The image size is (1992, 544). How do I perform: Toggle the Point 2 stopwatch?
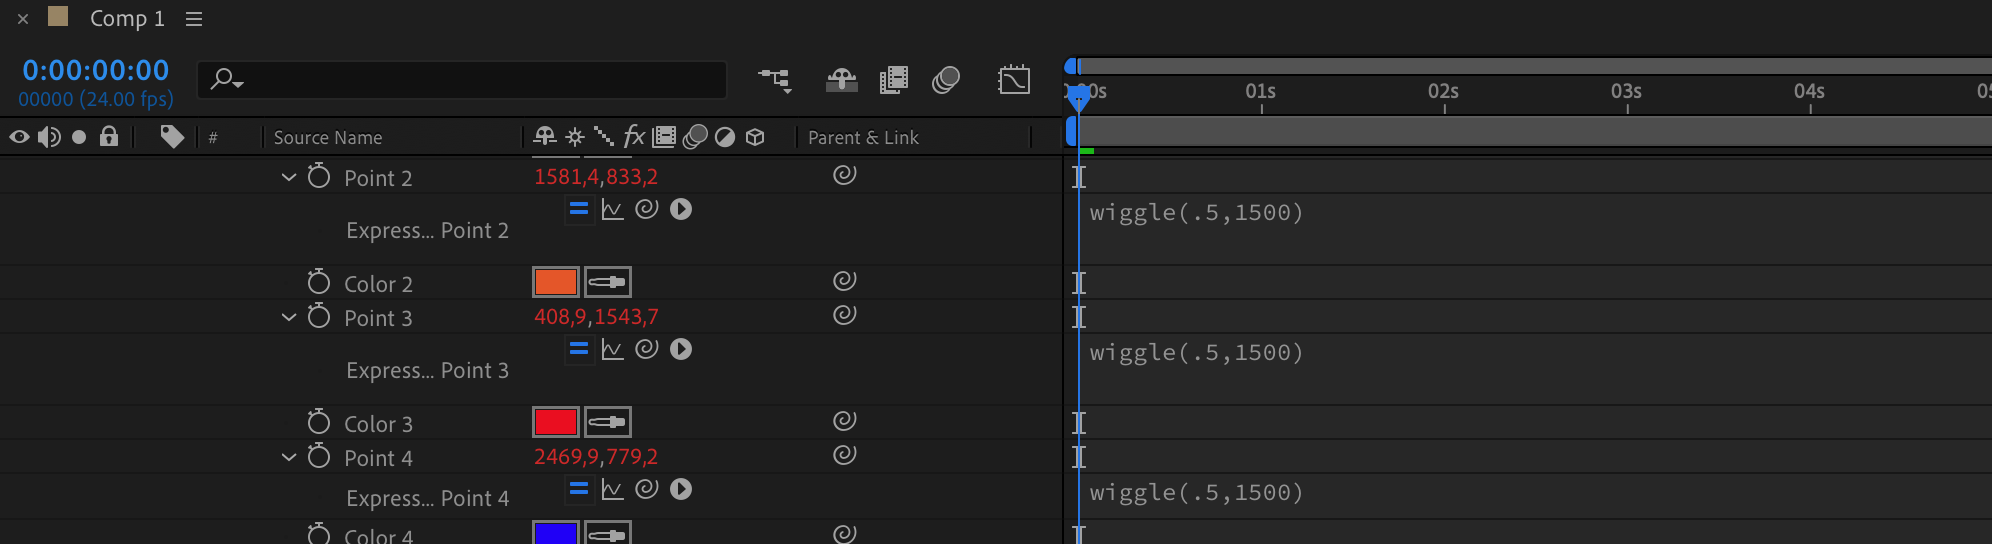pyautogui.click(x=319, y=177)
